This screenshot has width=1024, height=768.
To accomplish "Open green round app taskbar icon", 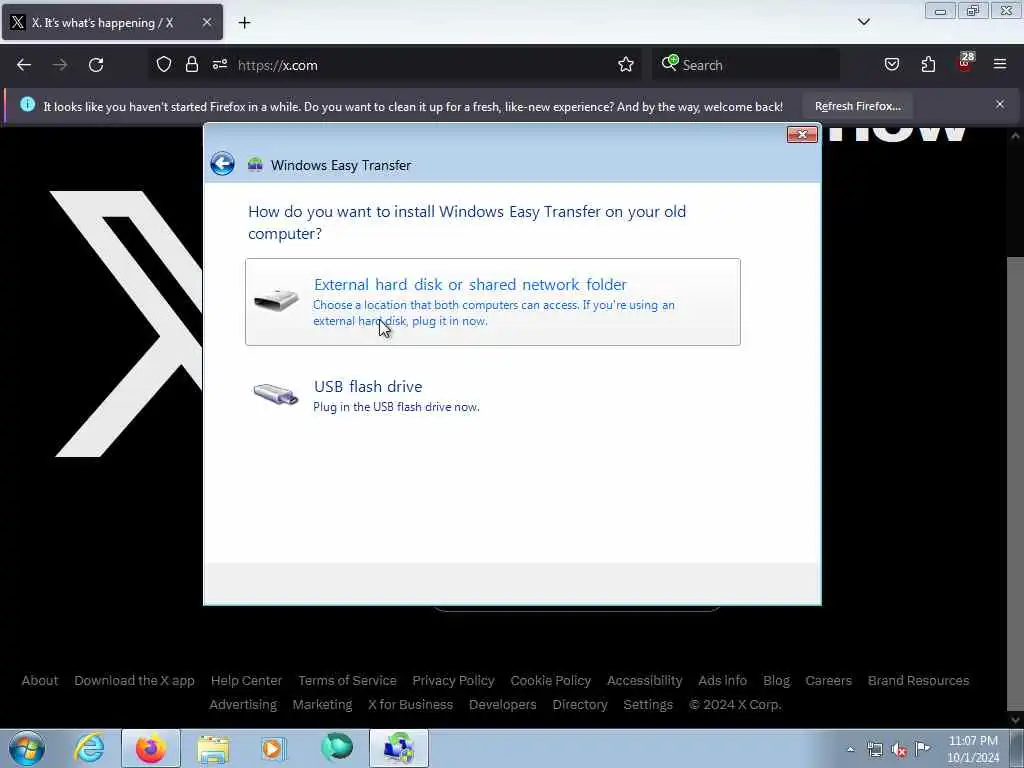I will (x=336, y=748).
